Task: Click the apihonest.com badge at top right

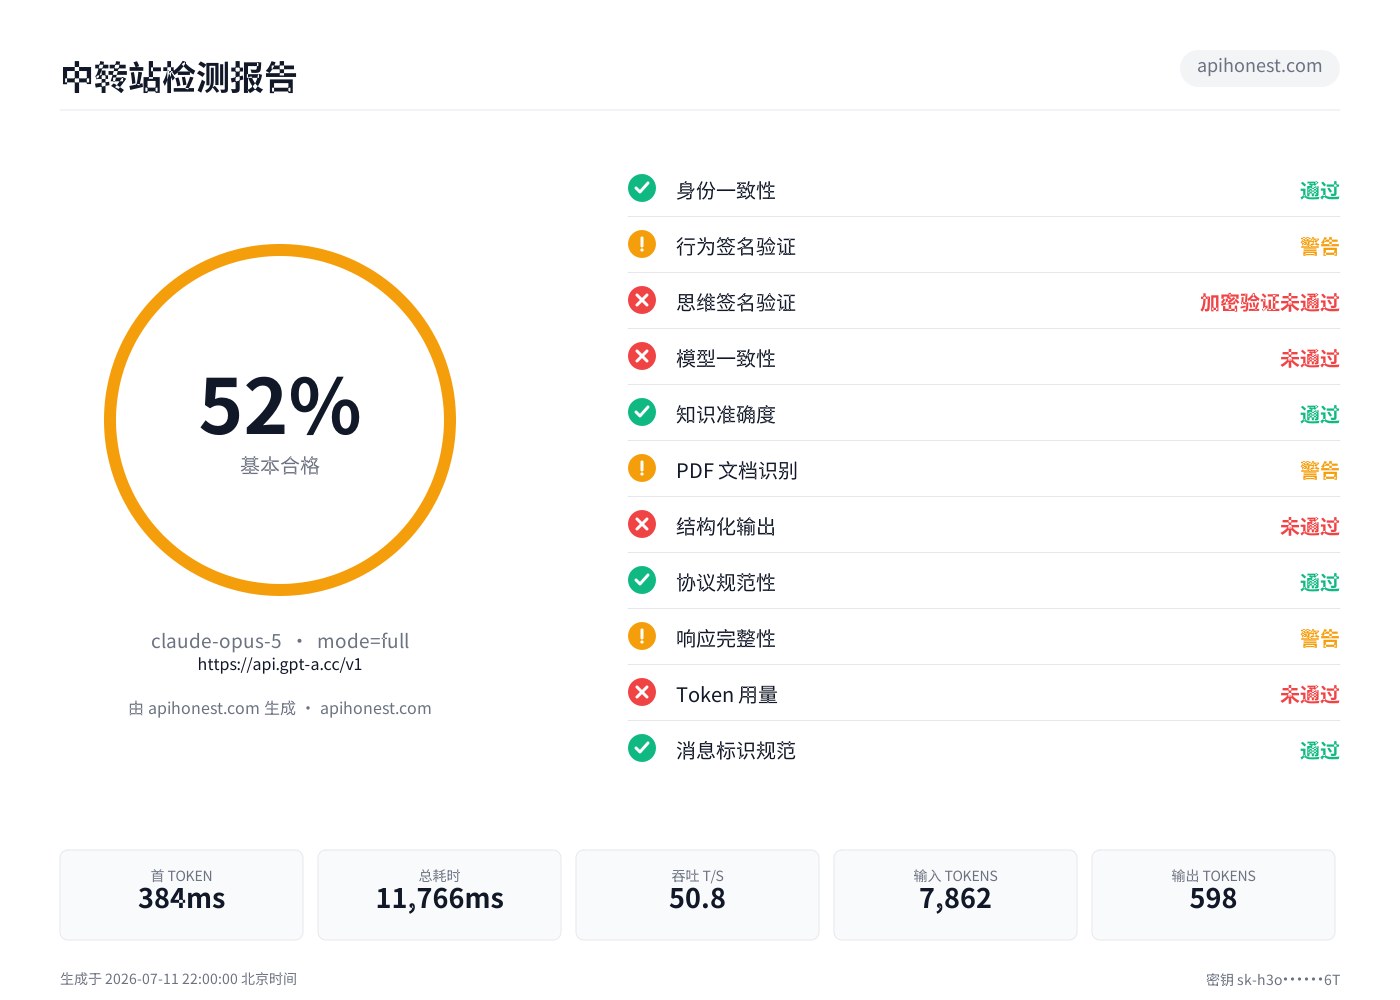Action: (1260, 67)
